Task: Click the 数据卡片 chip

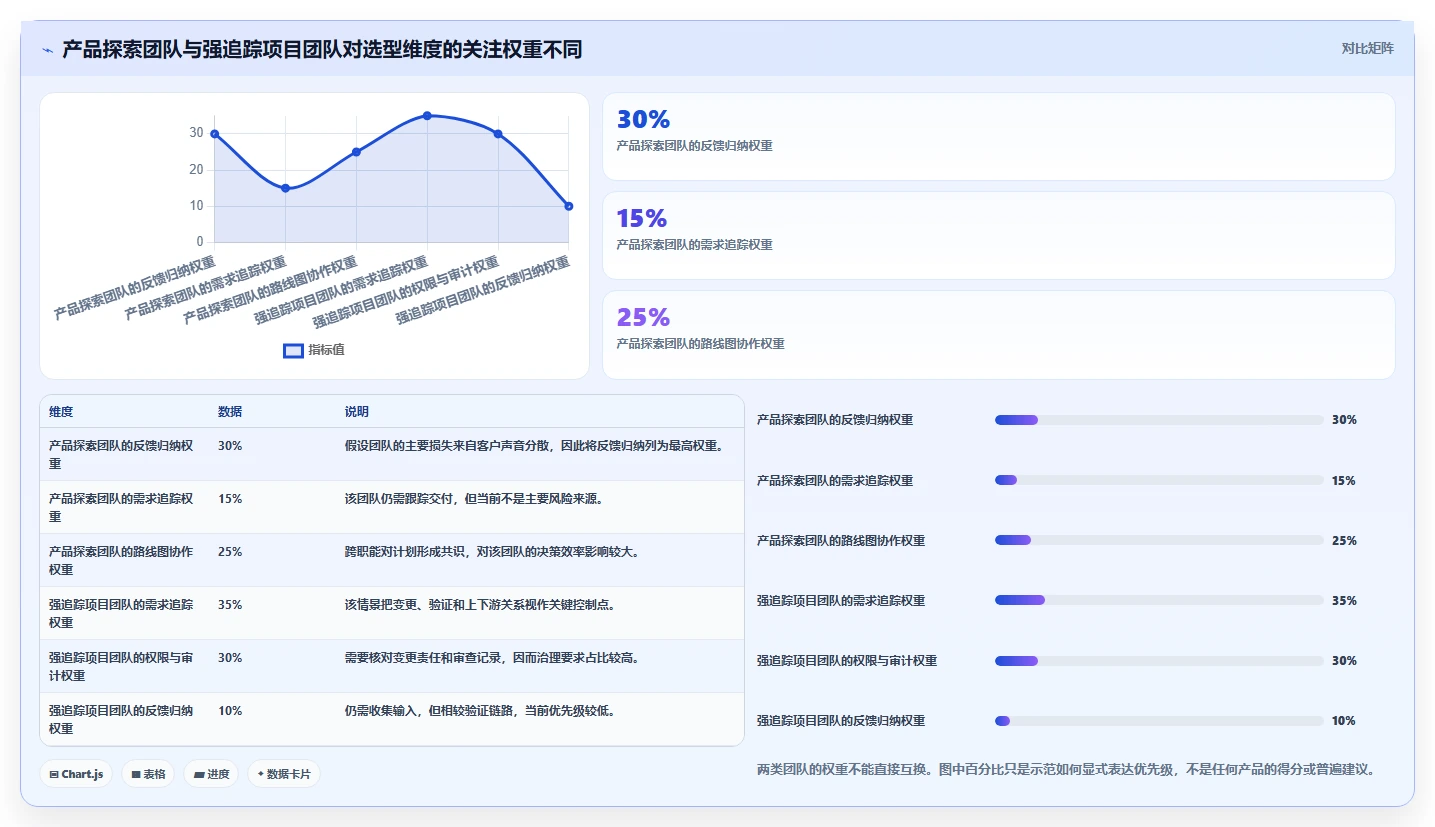Action: pos(284,774)
